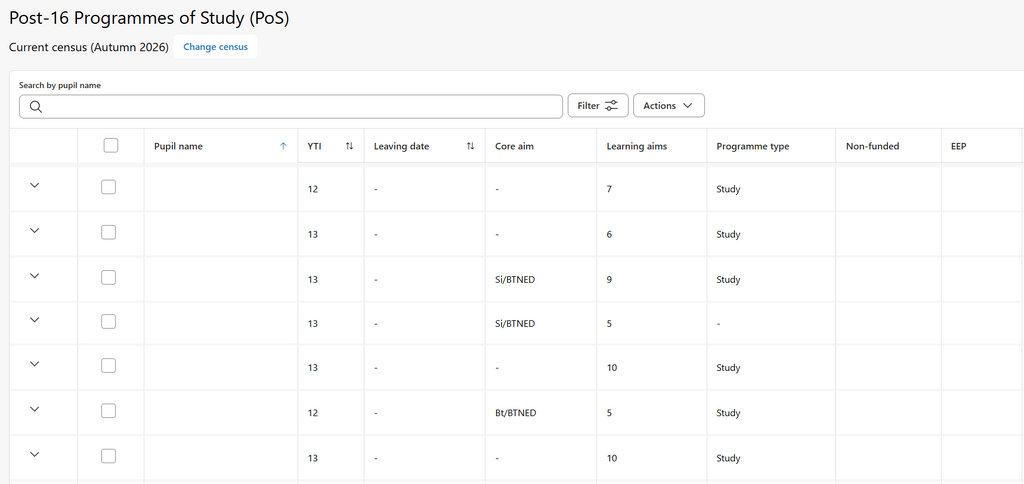Click the learning aims value 9
This screenshot has height=484, width=1024.
[x=609, y=280]
